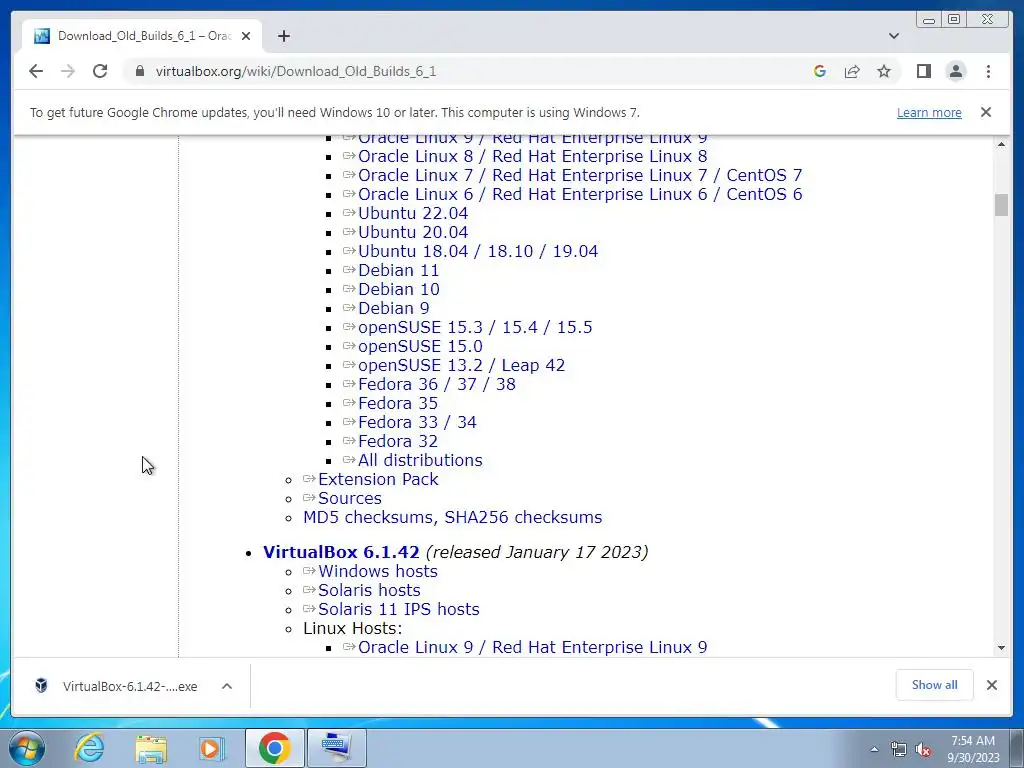Open the openSUSE 15.0 link
1024x768 pixels.
pos(420,345)
